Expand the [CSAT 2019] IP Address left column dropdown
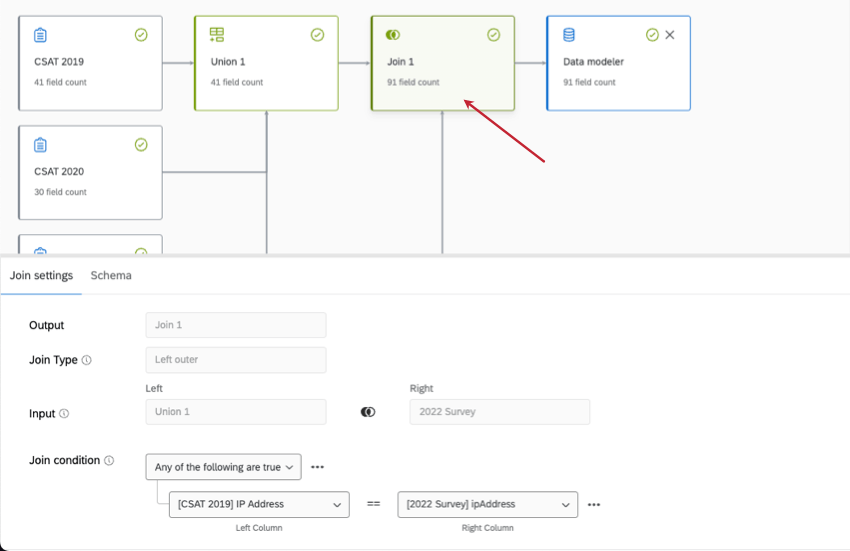 click(259, 505)
